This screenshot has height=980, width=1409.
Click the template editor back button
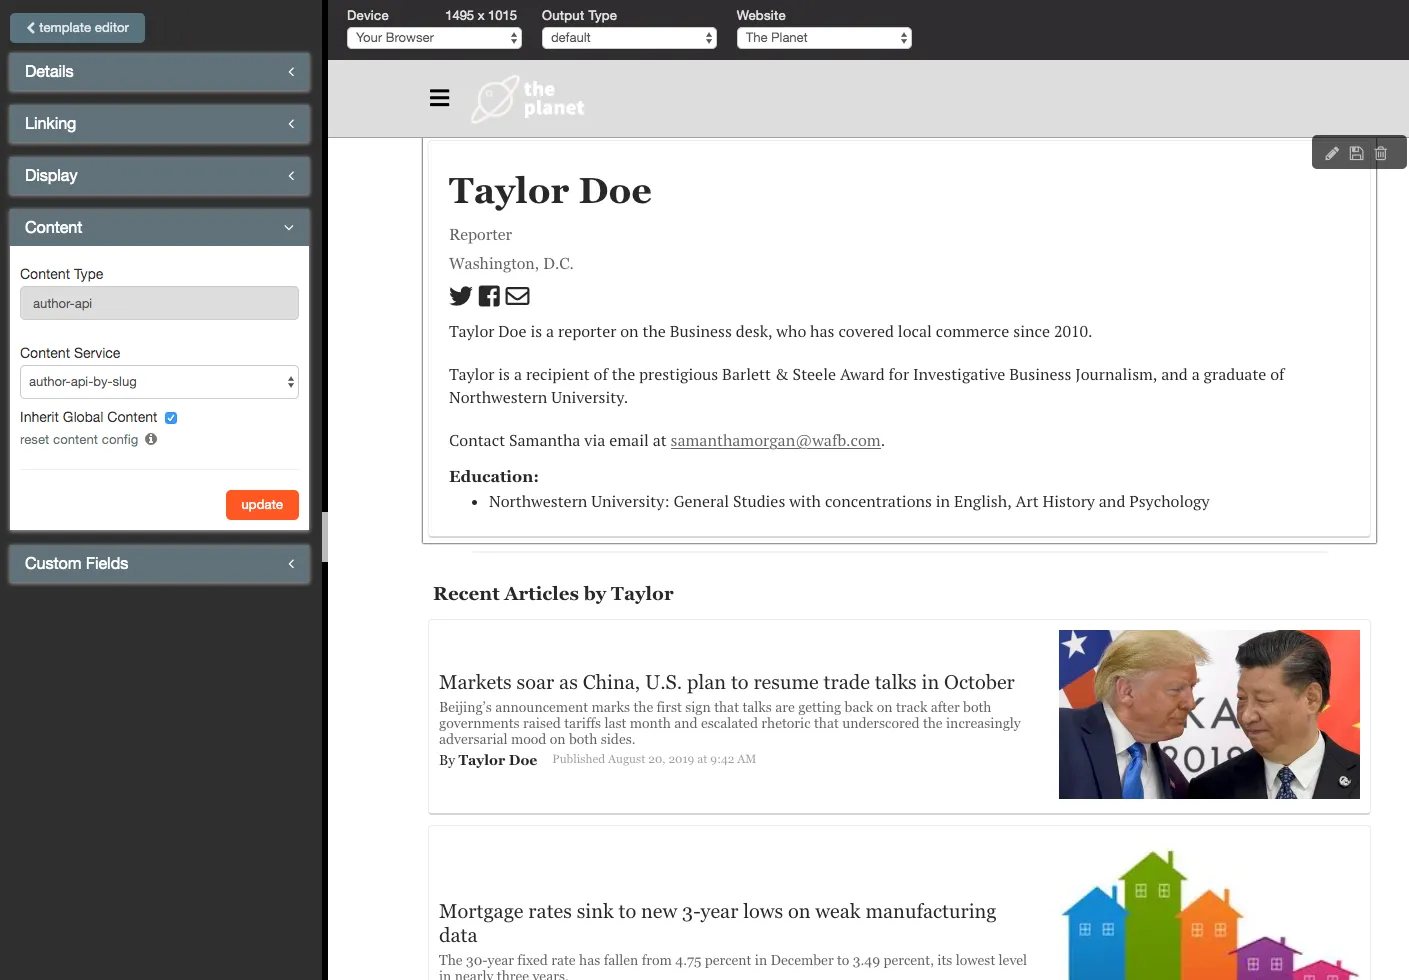click(x=77, y=28)
